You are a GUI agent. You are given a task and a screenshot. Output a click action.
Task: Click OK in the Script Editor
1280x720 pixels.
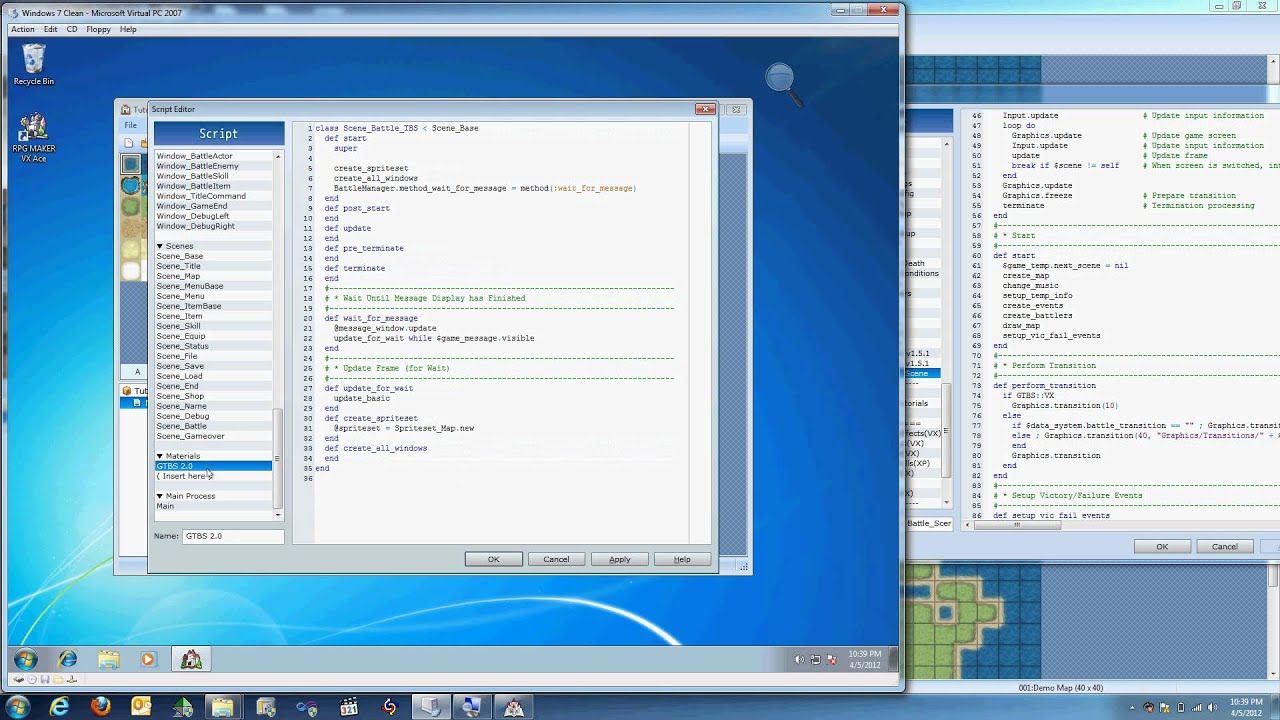click(493, 559)
